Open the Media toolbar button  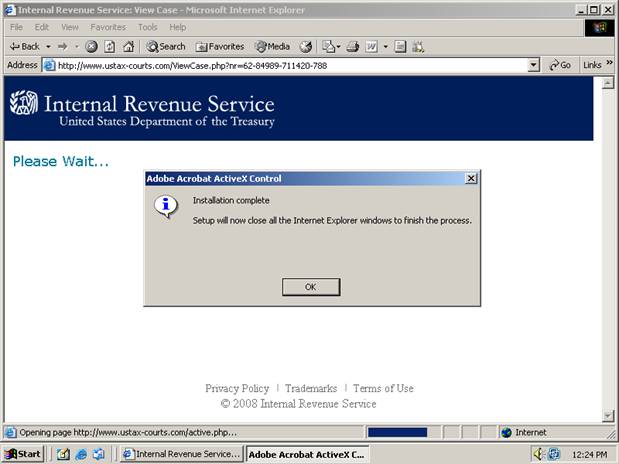(272, 47)
